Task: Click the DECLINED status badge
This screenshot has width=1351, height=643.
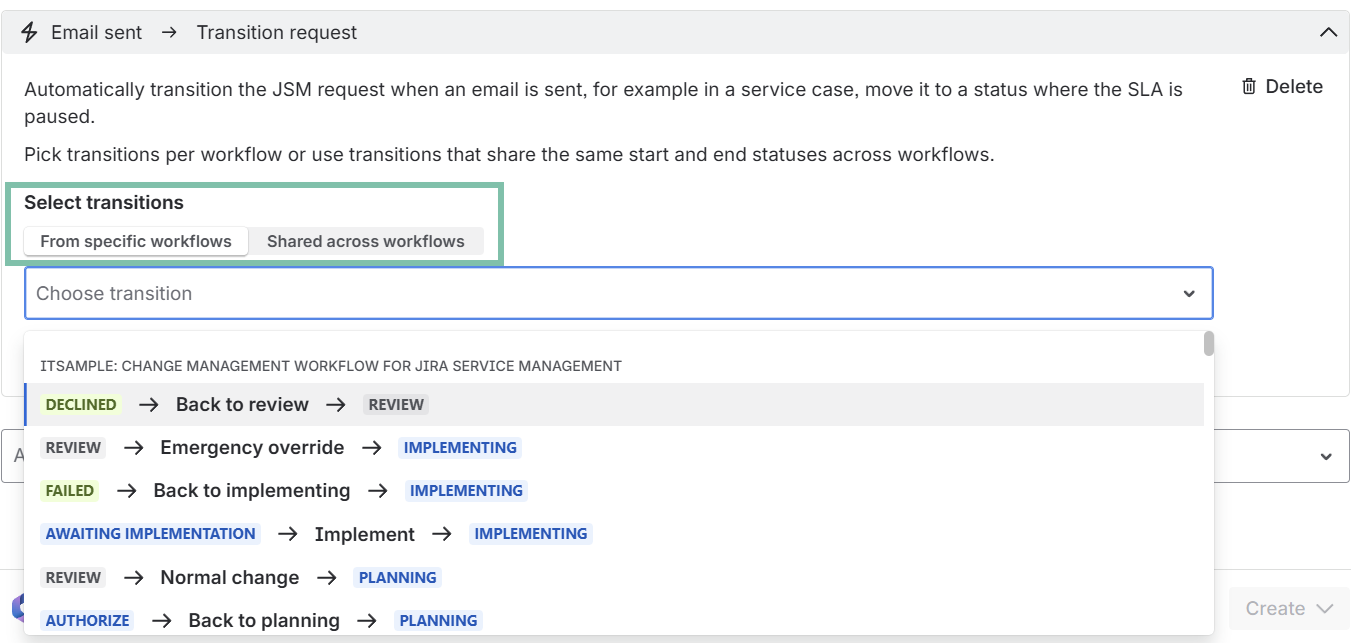Action: click(81, 405)
